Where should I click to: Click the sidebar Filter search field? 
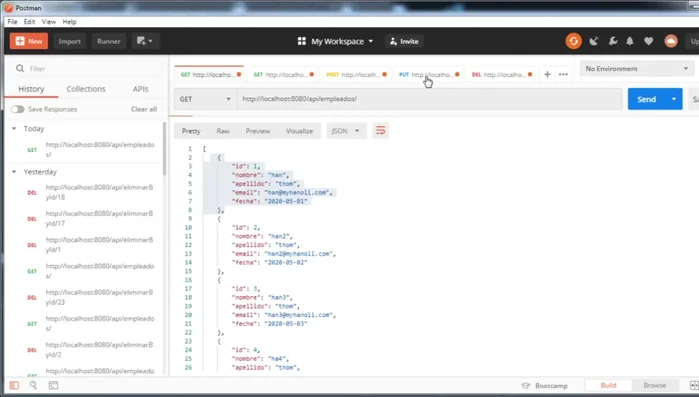pyautogui.click(x=87, y=69)
